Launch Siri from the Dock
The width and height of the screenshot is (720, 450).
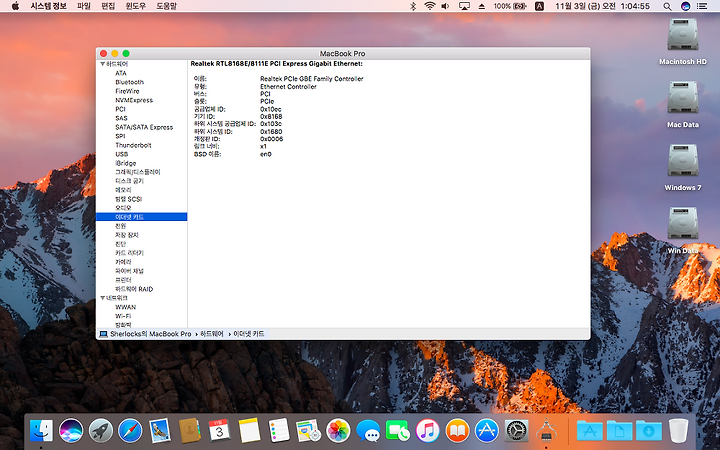tap(71, 431)
